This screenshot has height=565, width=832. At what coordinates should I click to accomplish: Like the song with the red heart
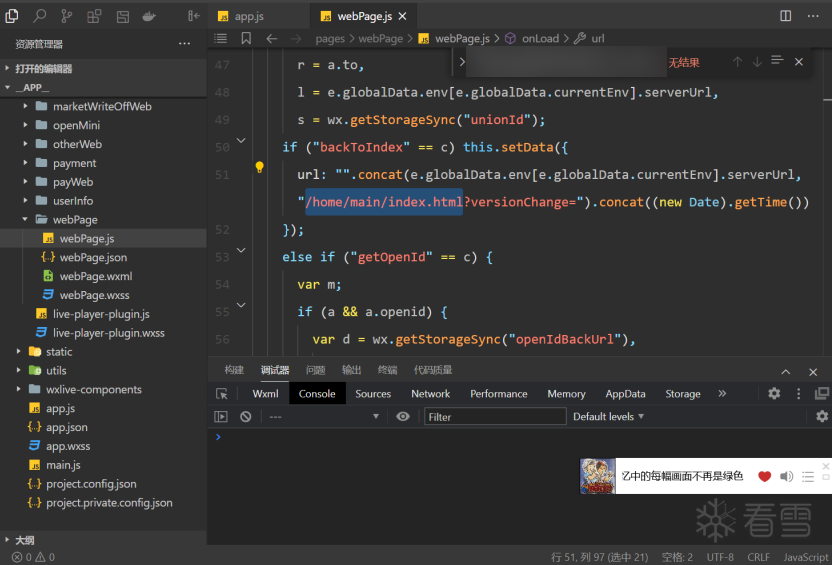765,476
